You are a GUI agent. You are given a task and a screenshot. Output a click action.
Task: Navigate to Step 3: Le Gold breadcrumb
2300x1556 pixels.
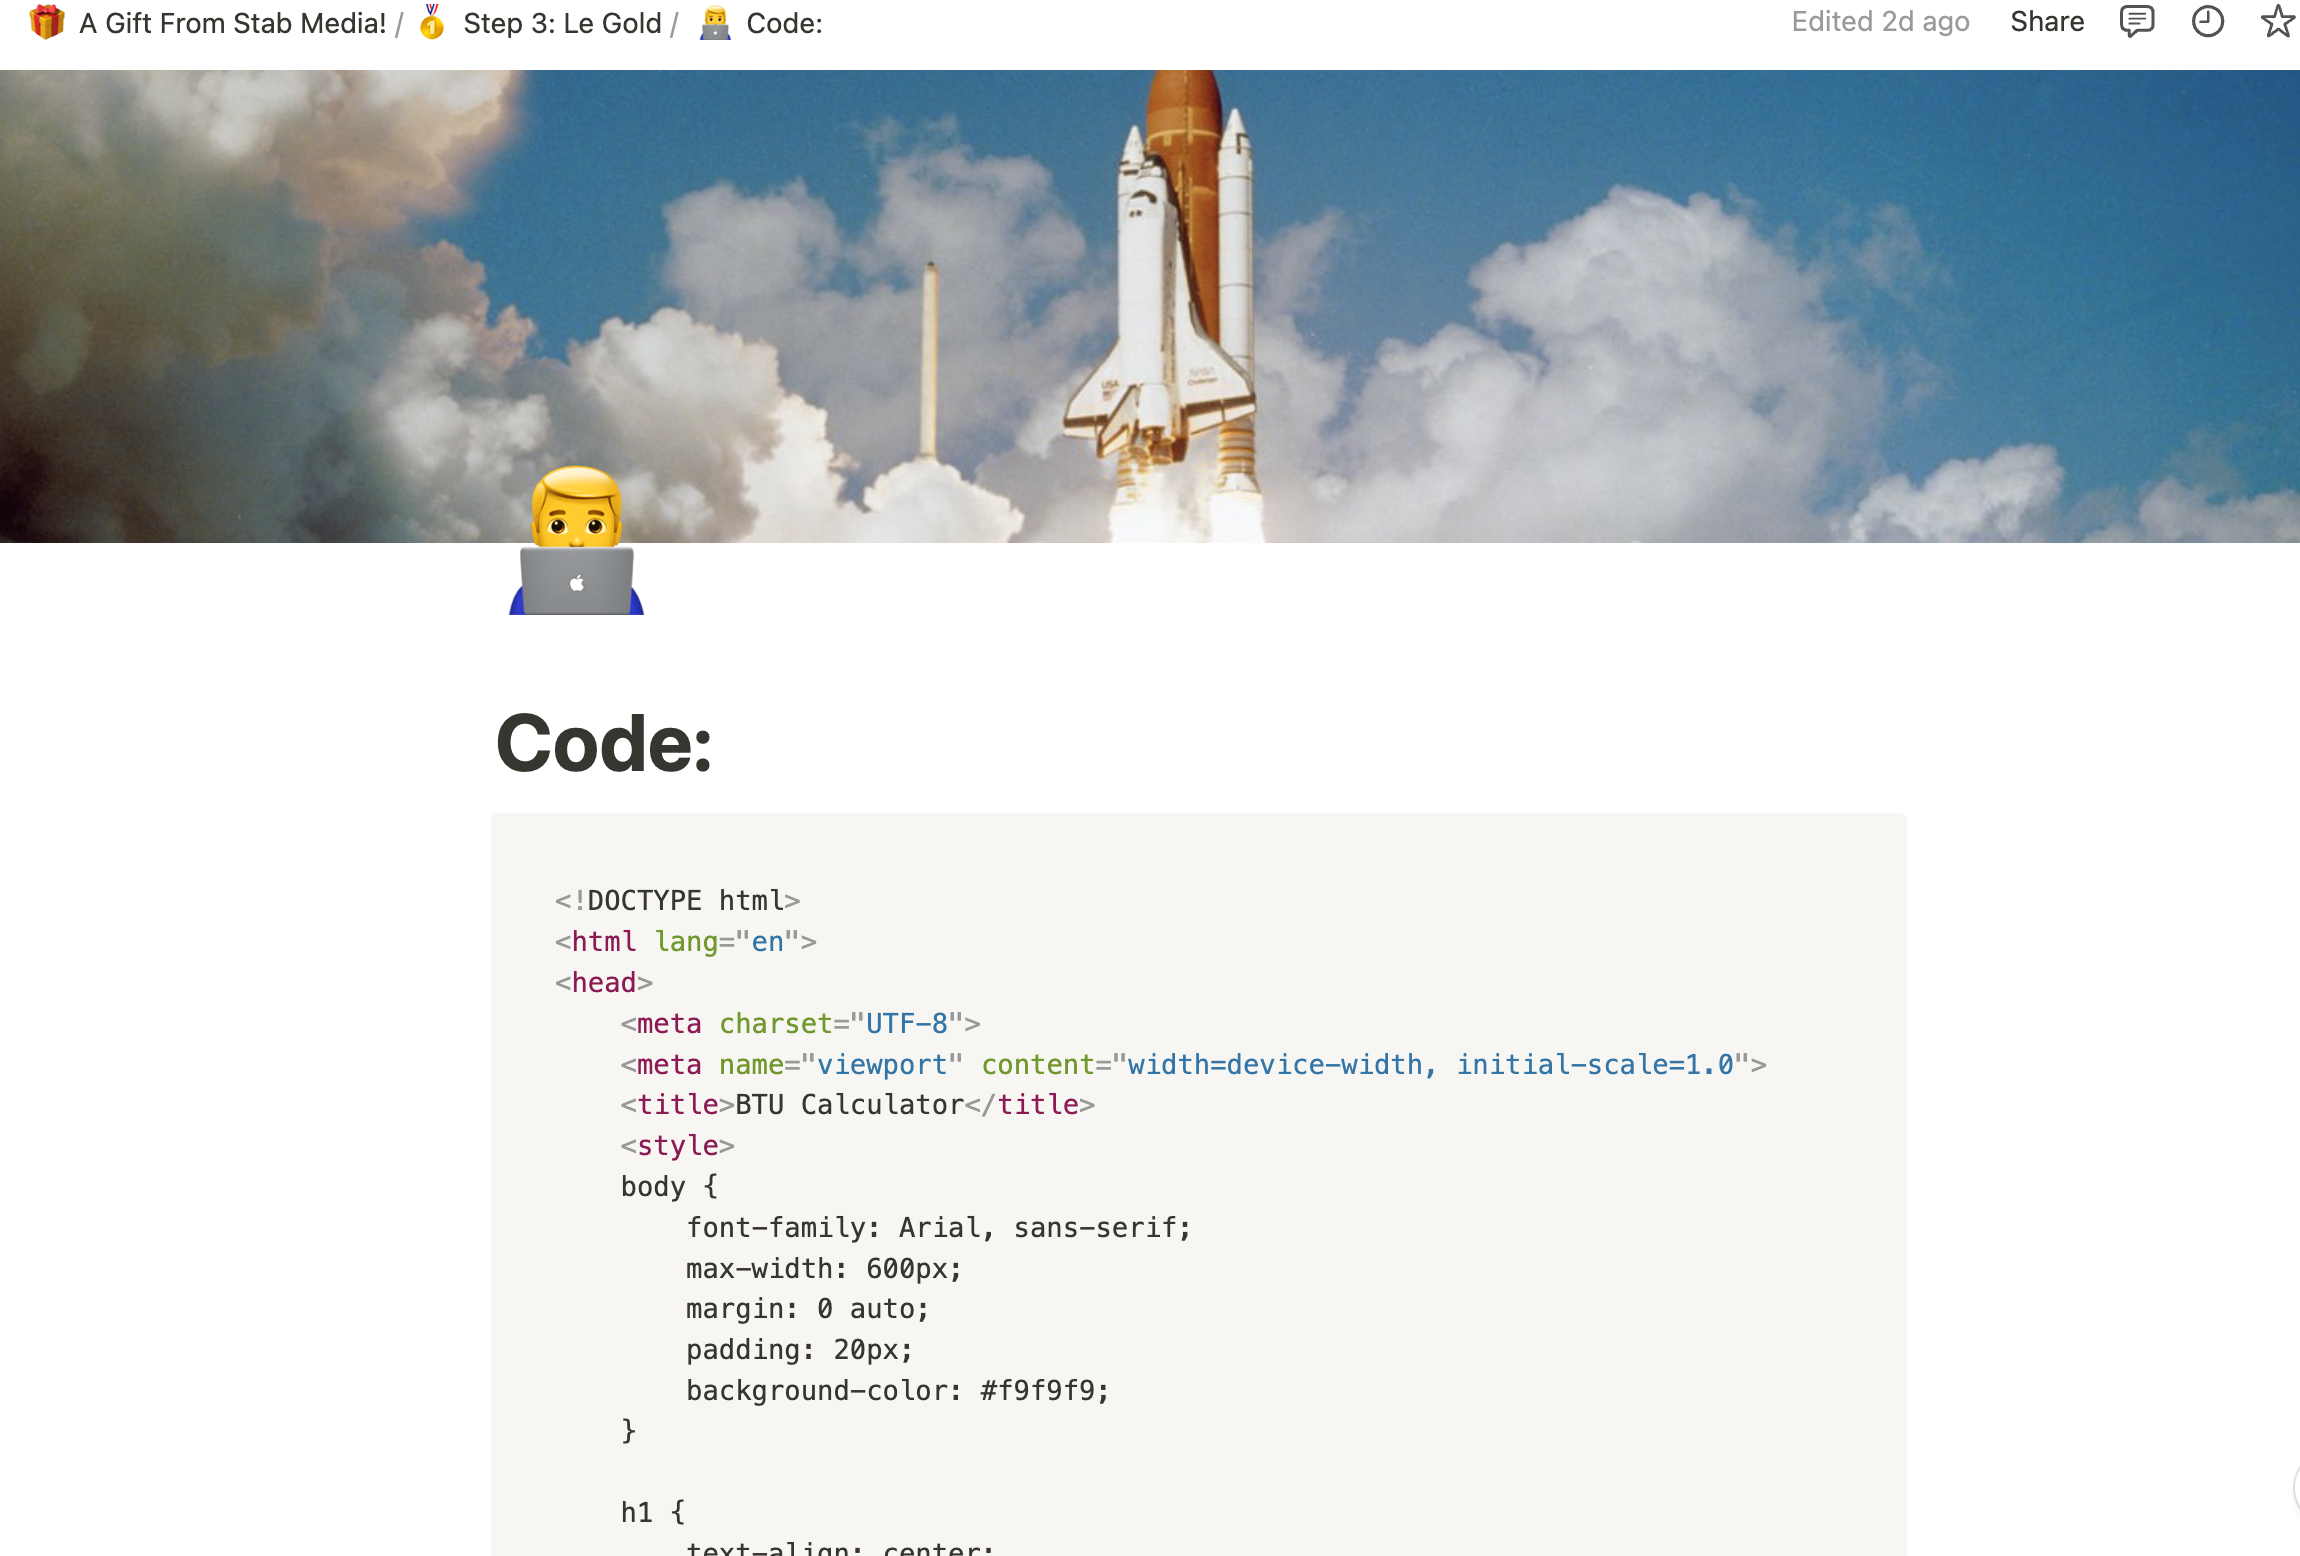[x=562, y=23]
